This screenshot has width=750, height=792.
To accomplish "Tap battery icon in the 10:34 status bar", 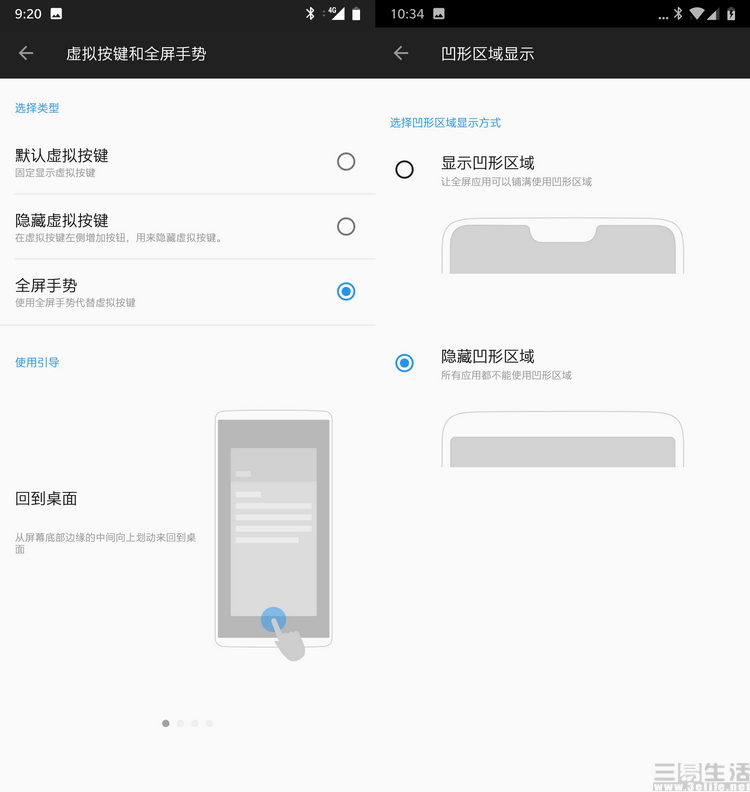I will (732, 14).
